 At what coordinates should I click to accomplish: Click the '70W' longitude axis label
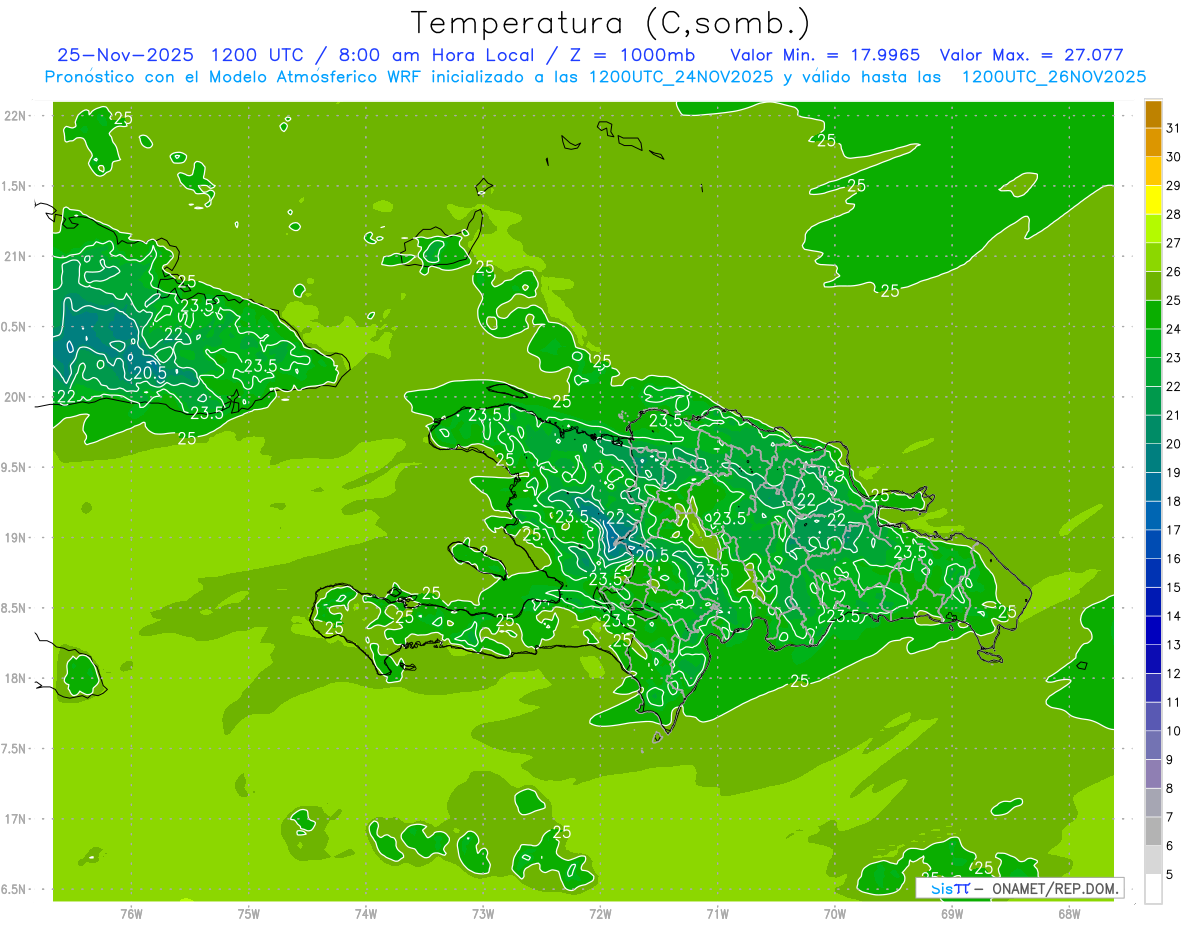835,913
